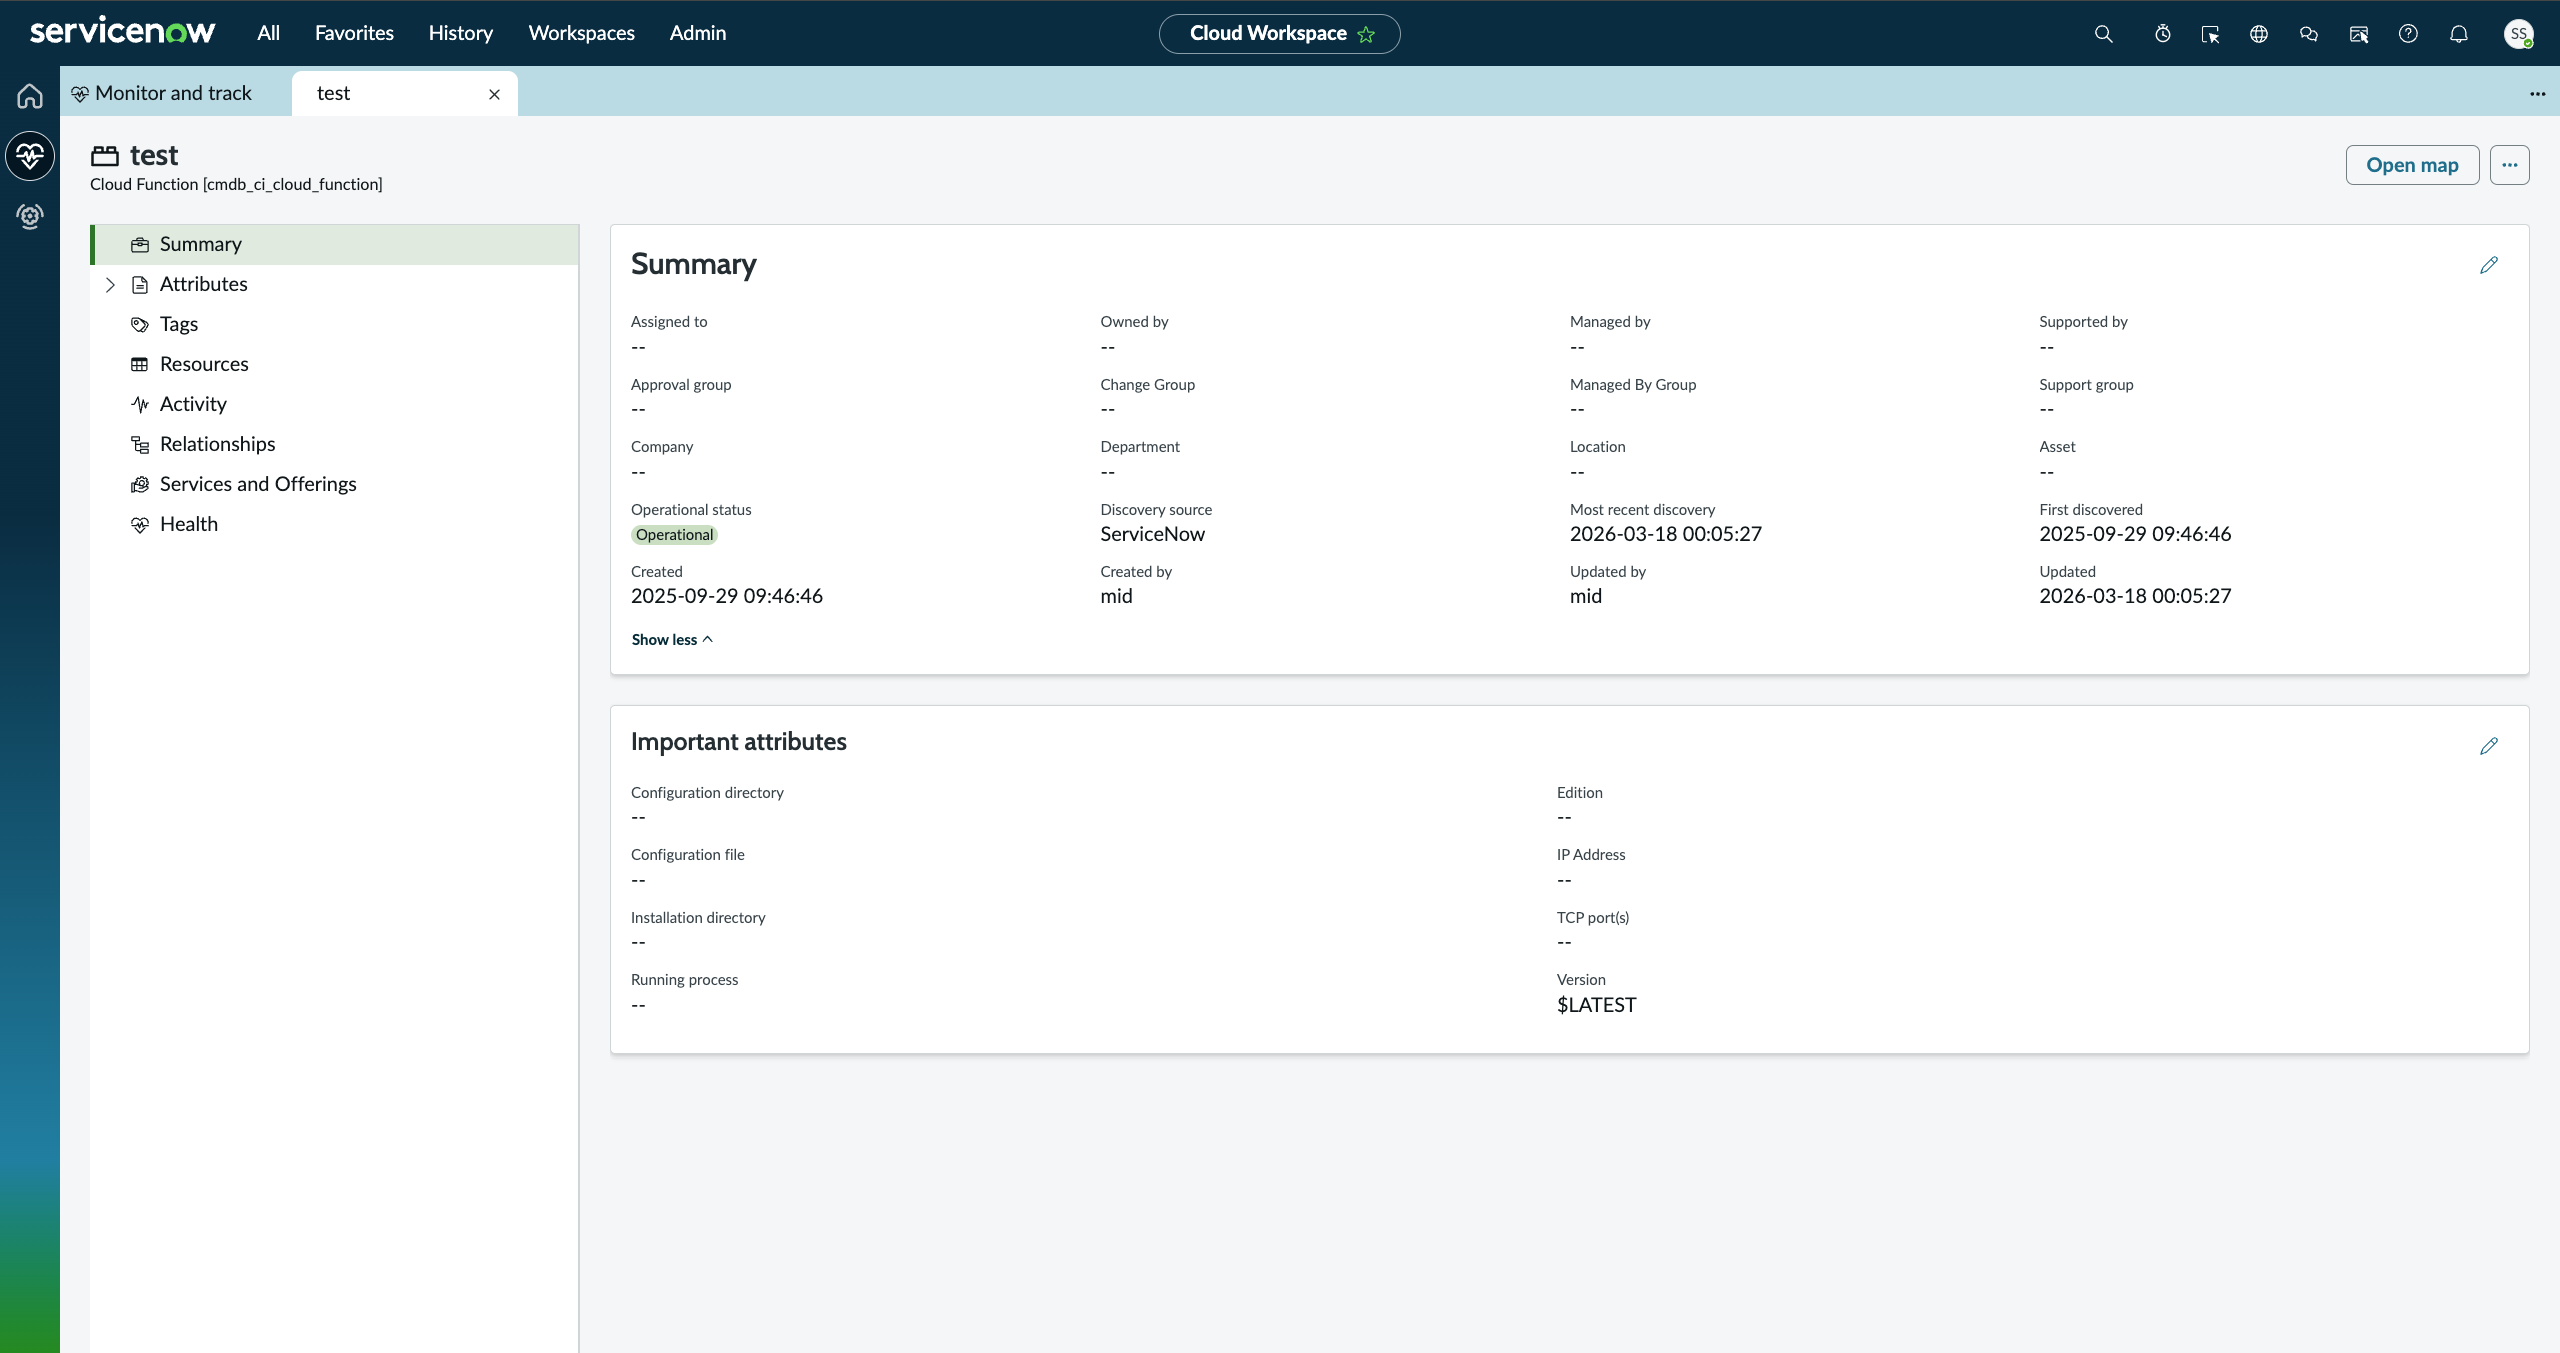Favorite Cloud Workspace with the star
The height and width of the screenshot is (1353, 2560).
tap(1366, 34)
